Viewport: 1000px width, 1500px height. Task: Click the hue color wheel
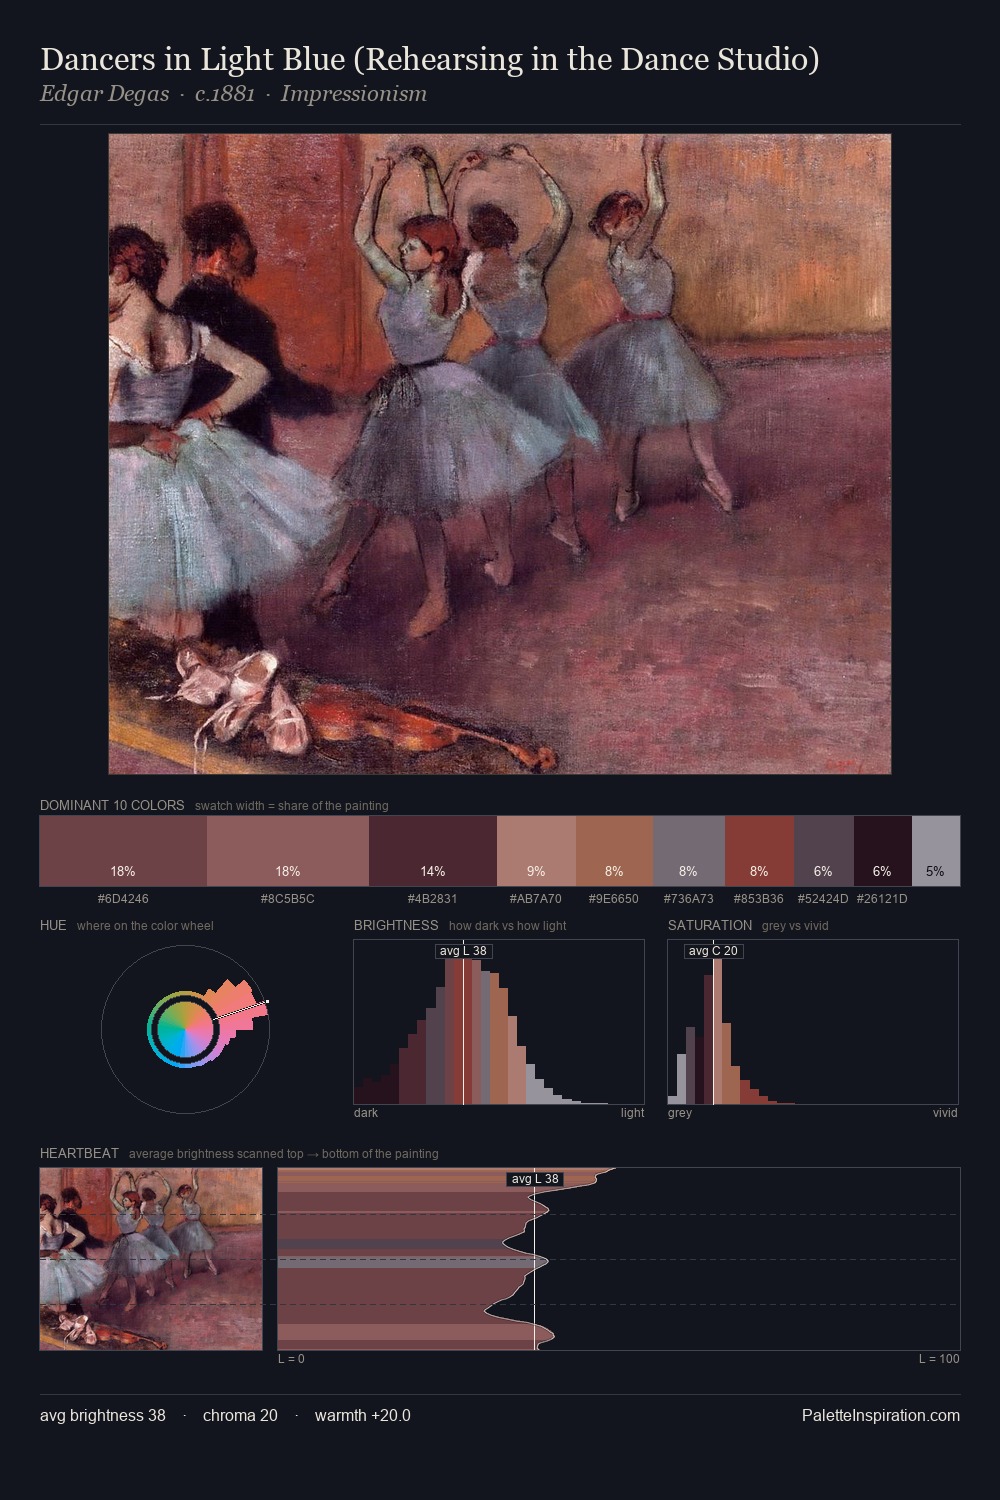[x=185, y=1029]
